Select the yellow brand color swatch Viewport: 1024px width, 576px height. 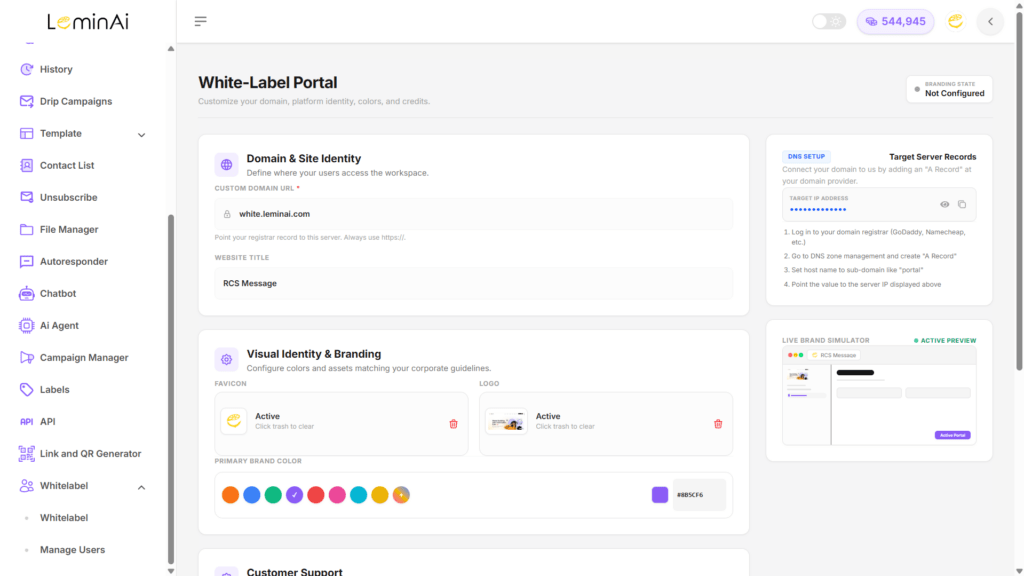pyautogui.click(x=379, y=495)
